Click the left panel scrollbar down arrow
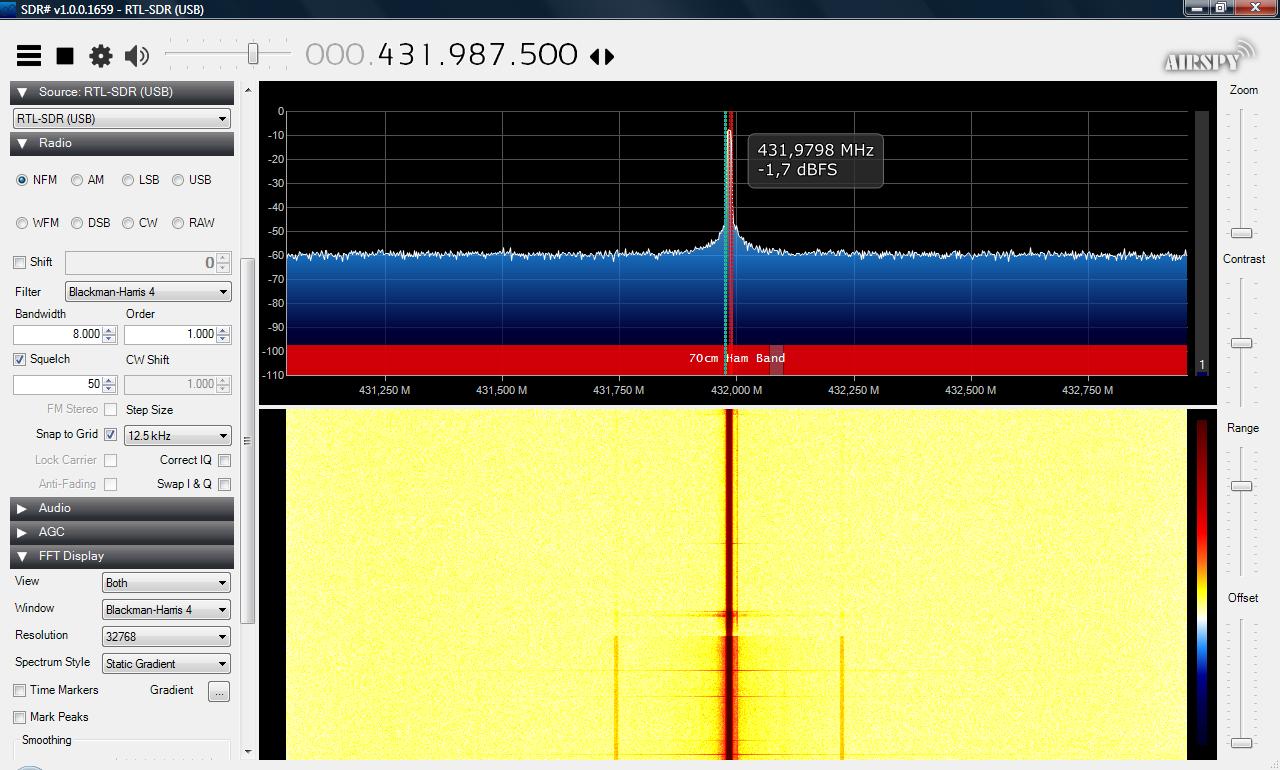1280x770 pixels. tap(248, 752)
